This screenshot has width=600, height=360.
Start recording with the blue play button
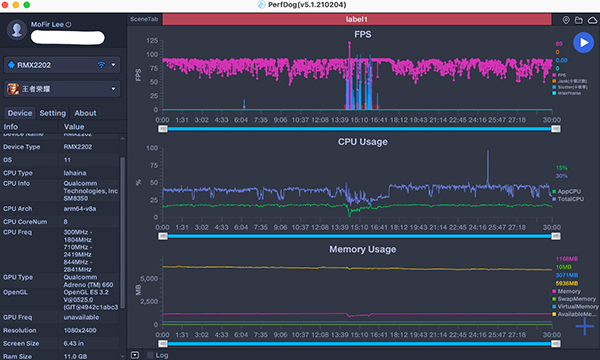point(583,42)
